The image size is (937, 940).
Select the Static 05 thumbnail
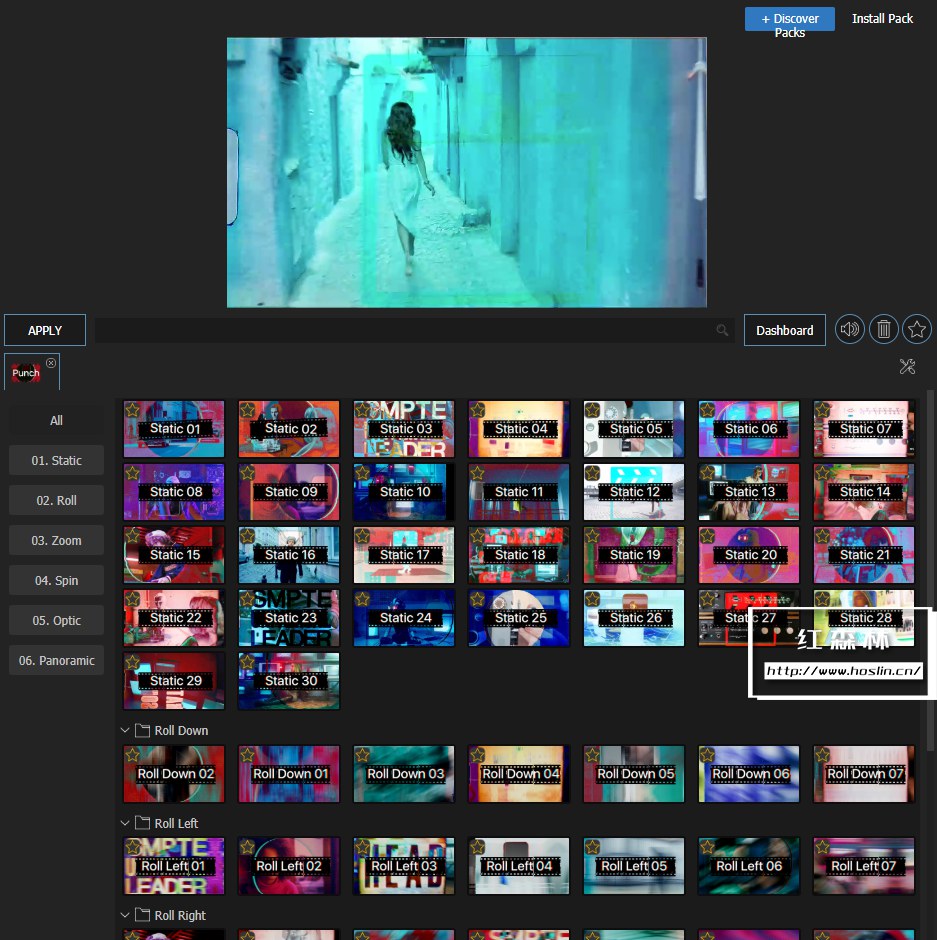[x=634, y=429]
